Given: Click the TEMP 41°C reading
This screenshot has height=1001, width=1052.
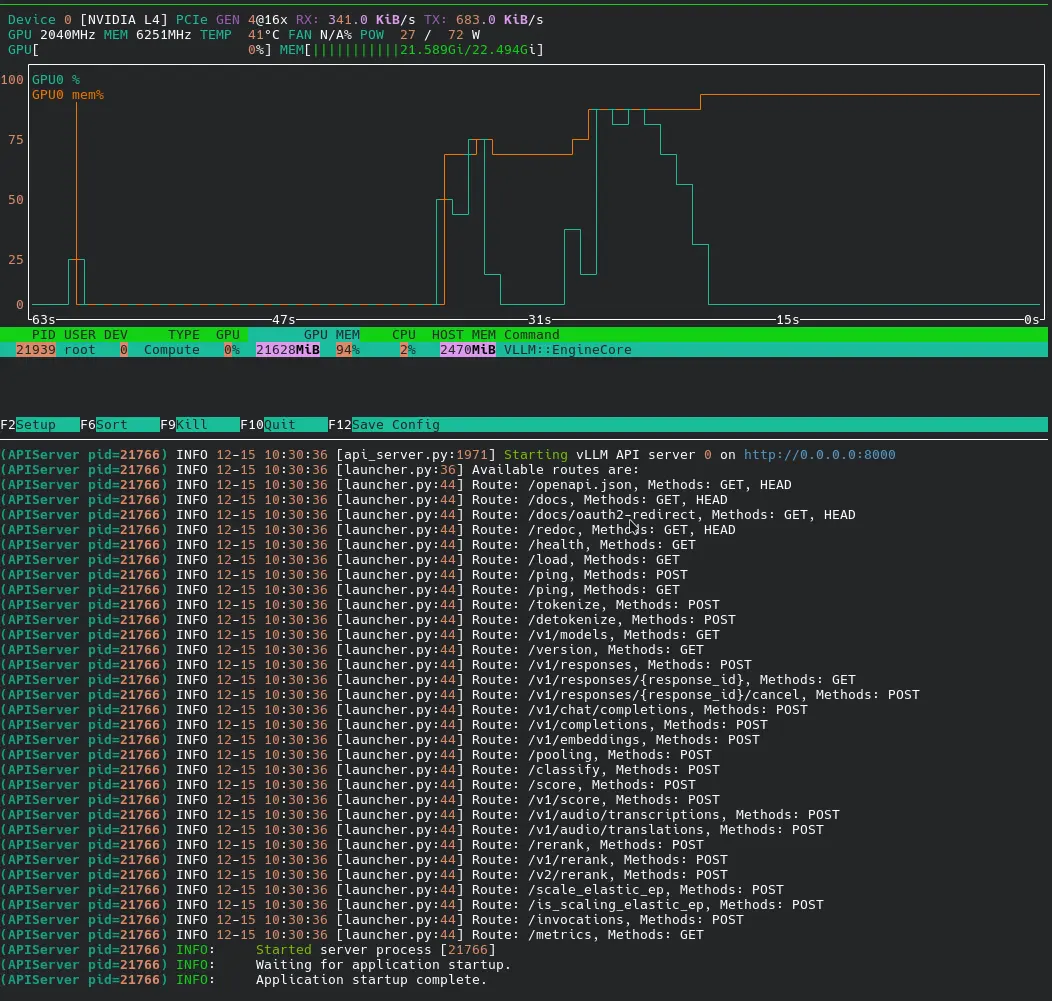Looking at the screenshot, I should click(240, 35).
